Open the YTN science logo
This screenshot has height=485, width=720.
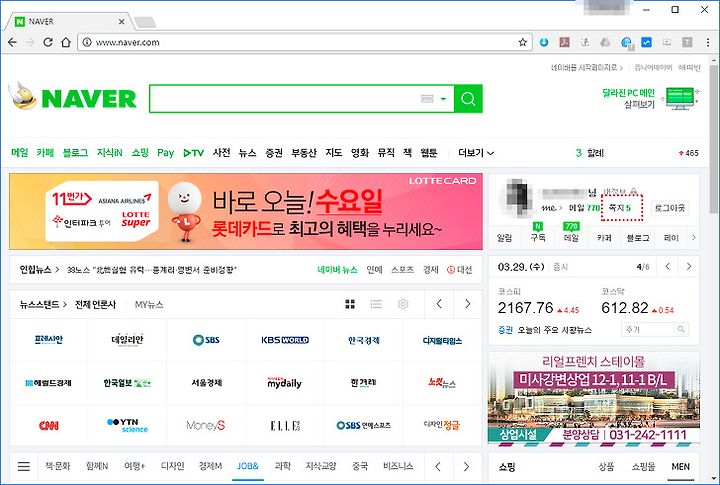click(x=127, y=425)
